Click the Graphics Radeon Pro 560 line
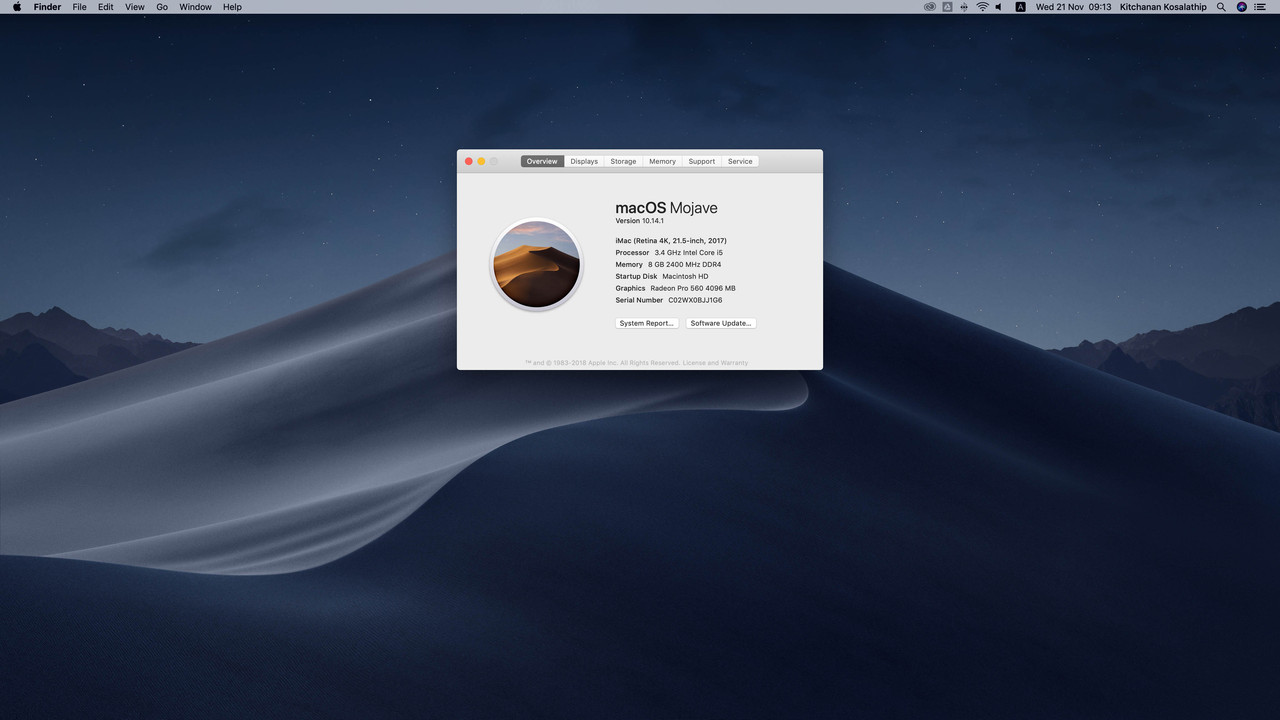1280x720 pixels. tap(675, 288)
